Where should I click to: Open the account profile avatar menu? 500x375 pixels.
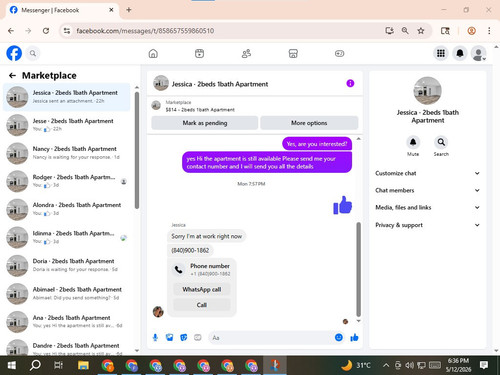click(478, 53)
